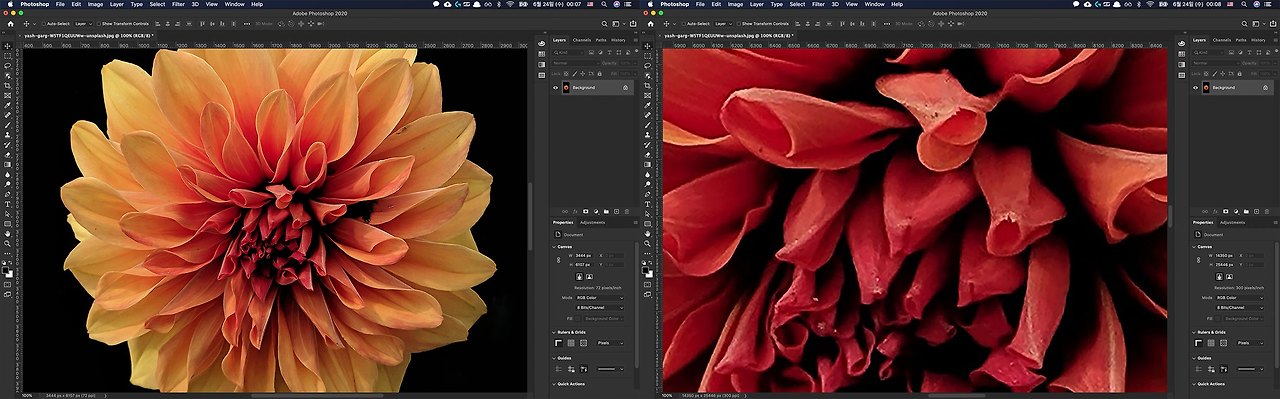This screenshot has height=399, width=1280.
Task: Collapse the Canvas section in left Properties panel
Action: point(553,246)
